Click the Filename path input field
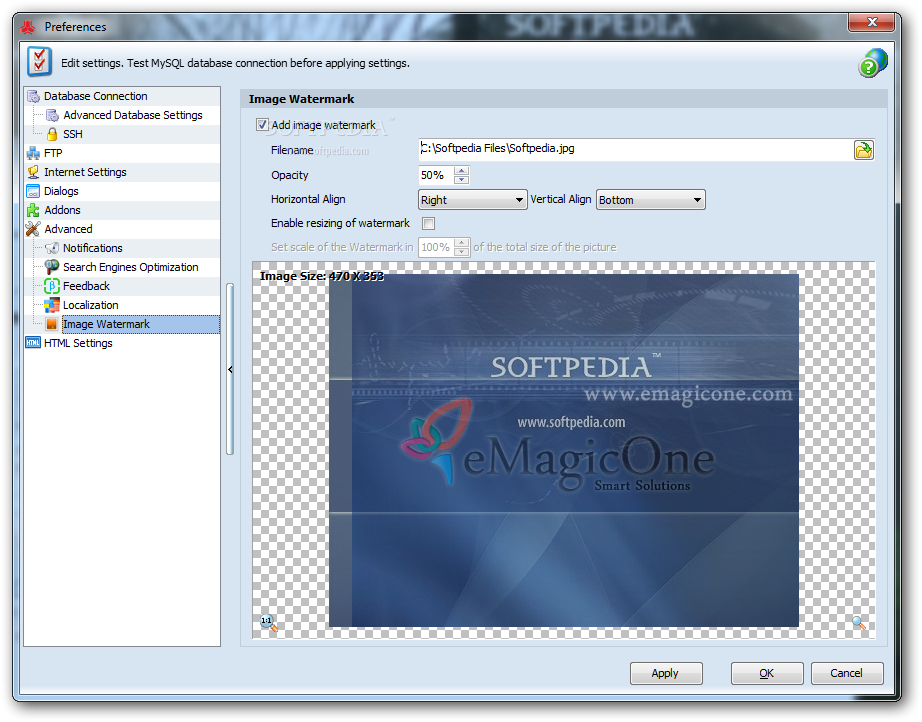 635,150
